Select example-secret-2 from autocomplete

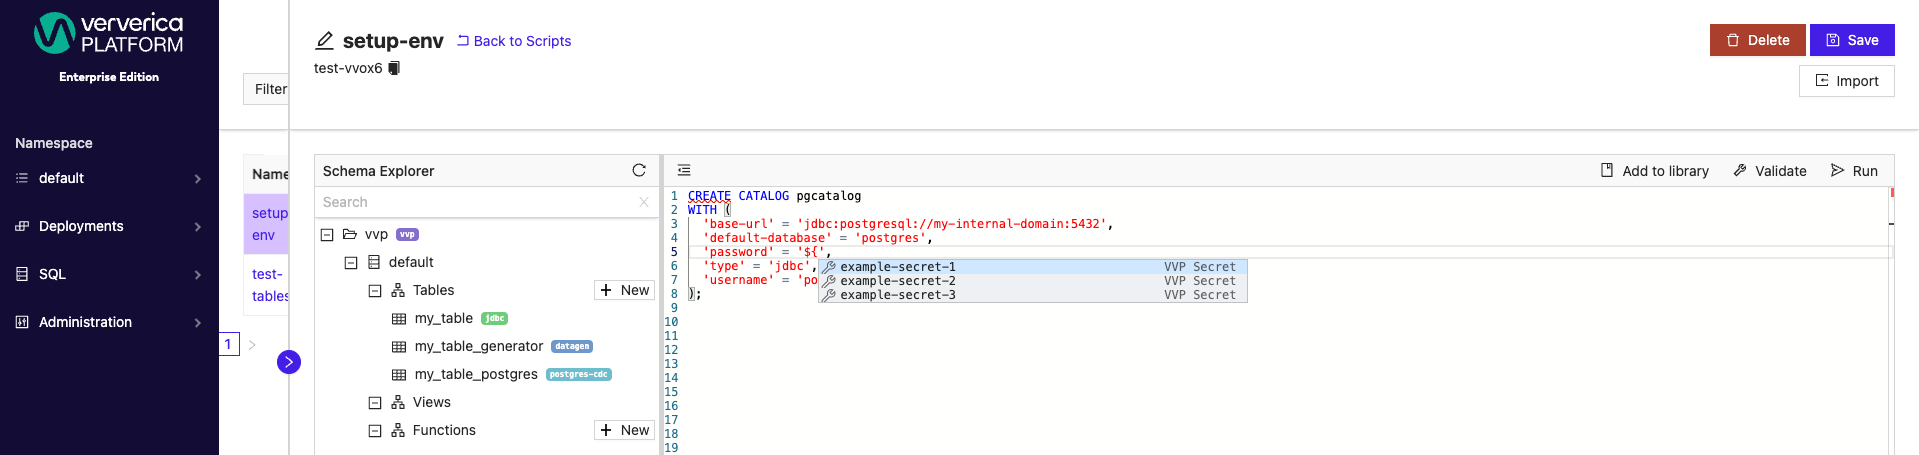click(1033, 281)
